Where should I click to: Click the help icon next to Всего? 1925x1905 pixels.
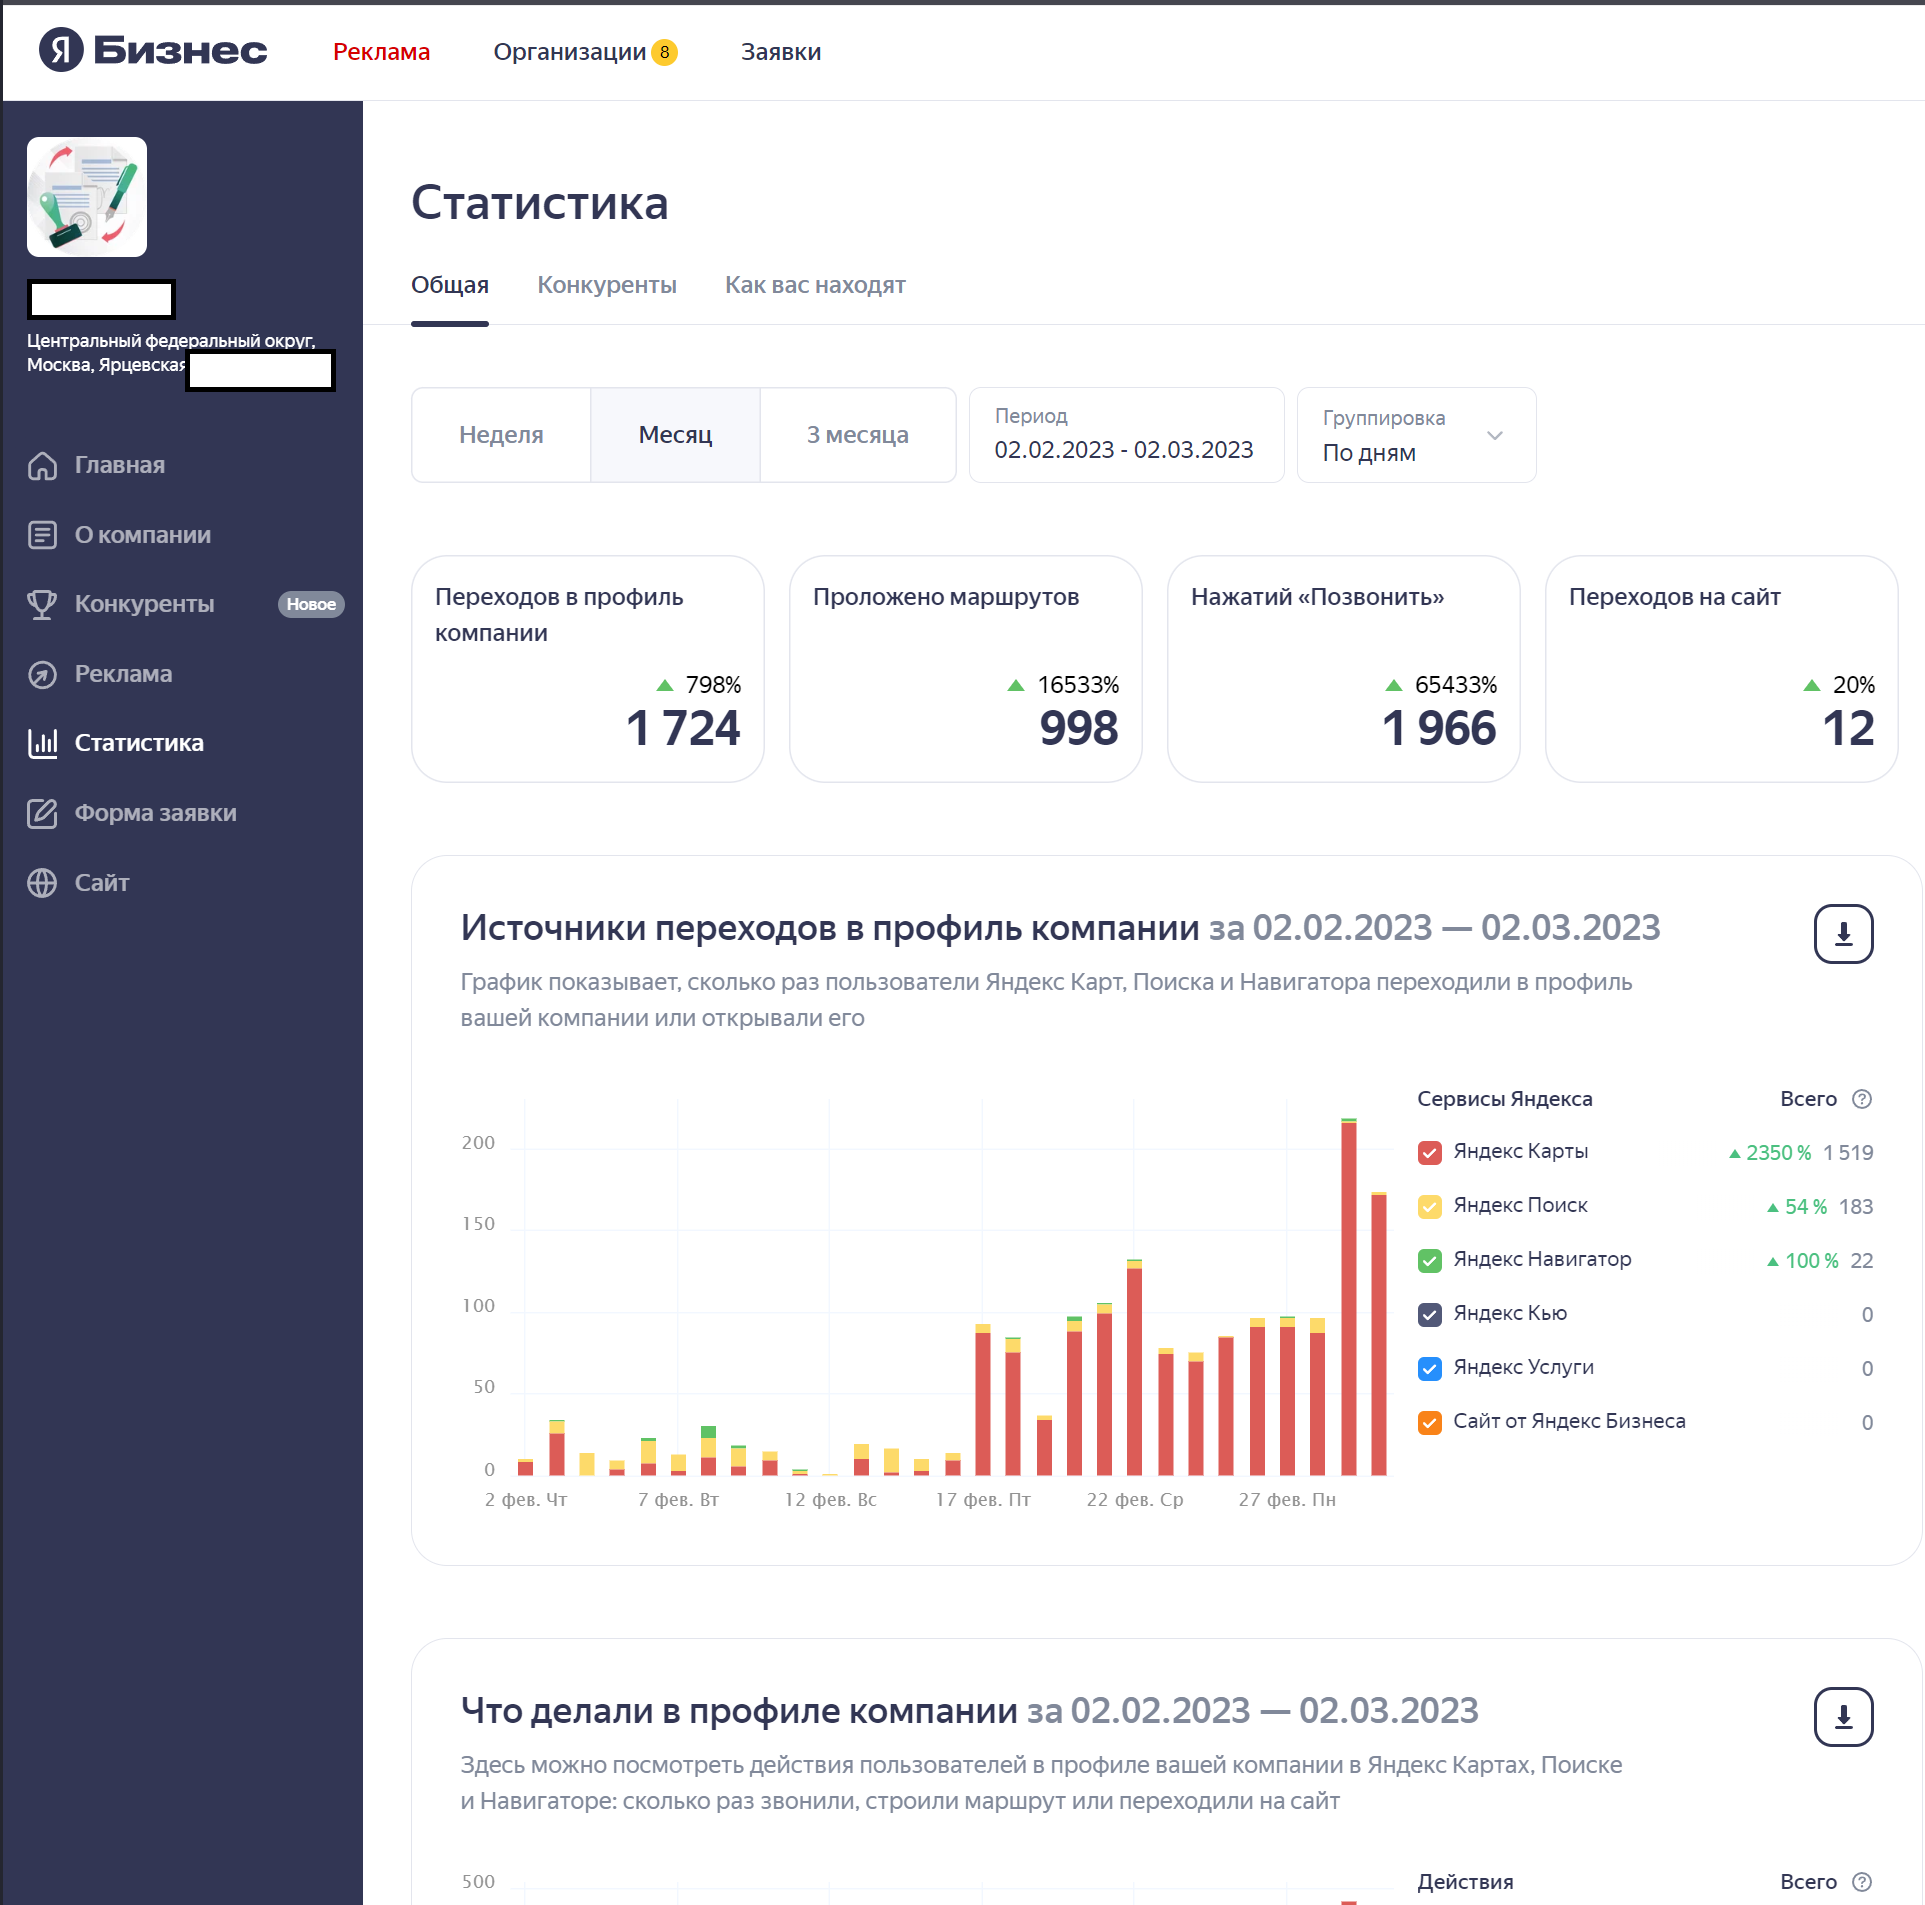(x=1861, y=1099)
